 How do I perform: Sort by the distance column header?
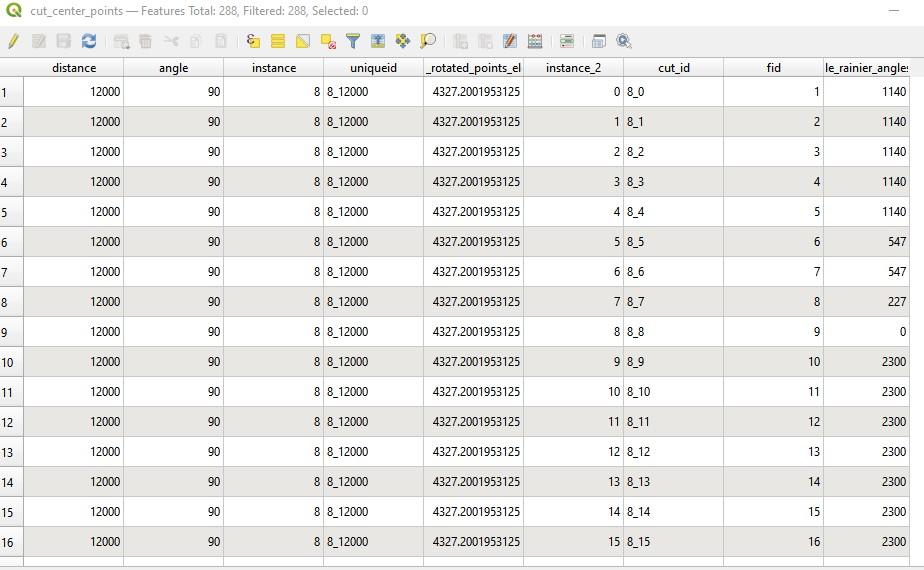(74, 68)
